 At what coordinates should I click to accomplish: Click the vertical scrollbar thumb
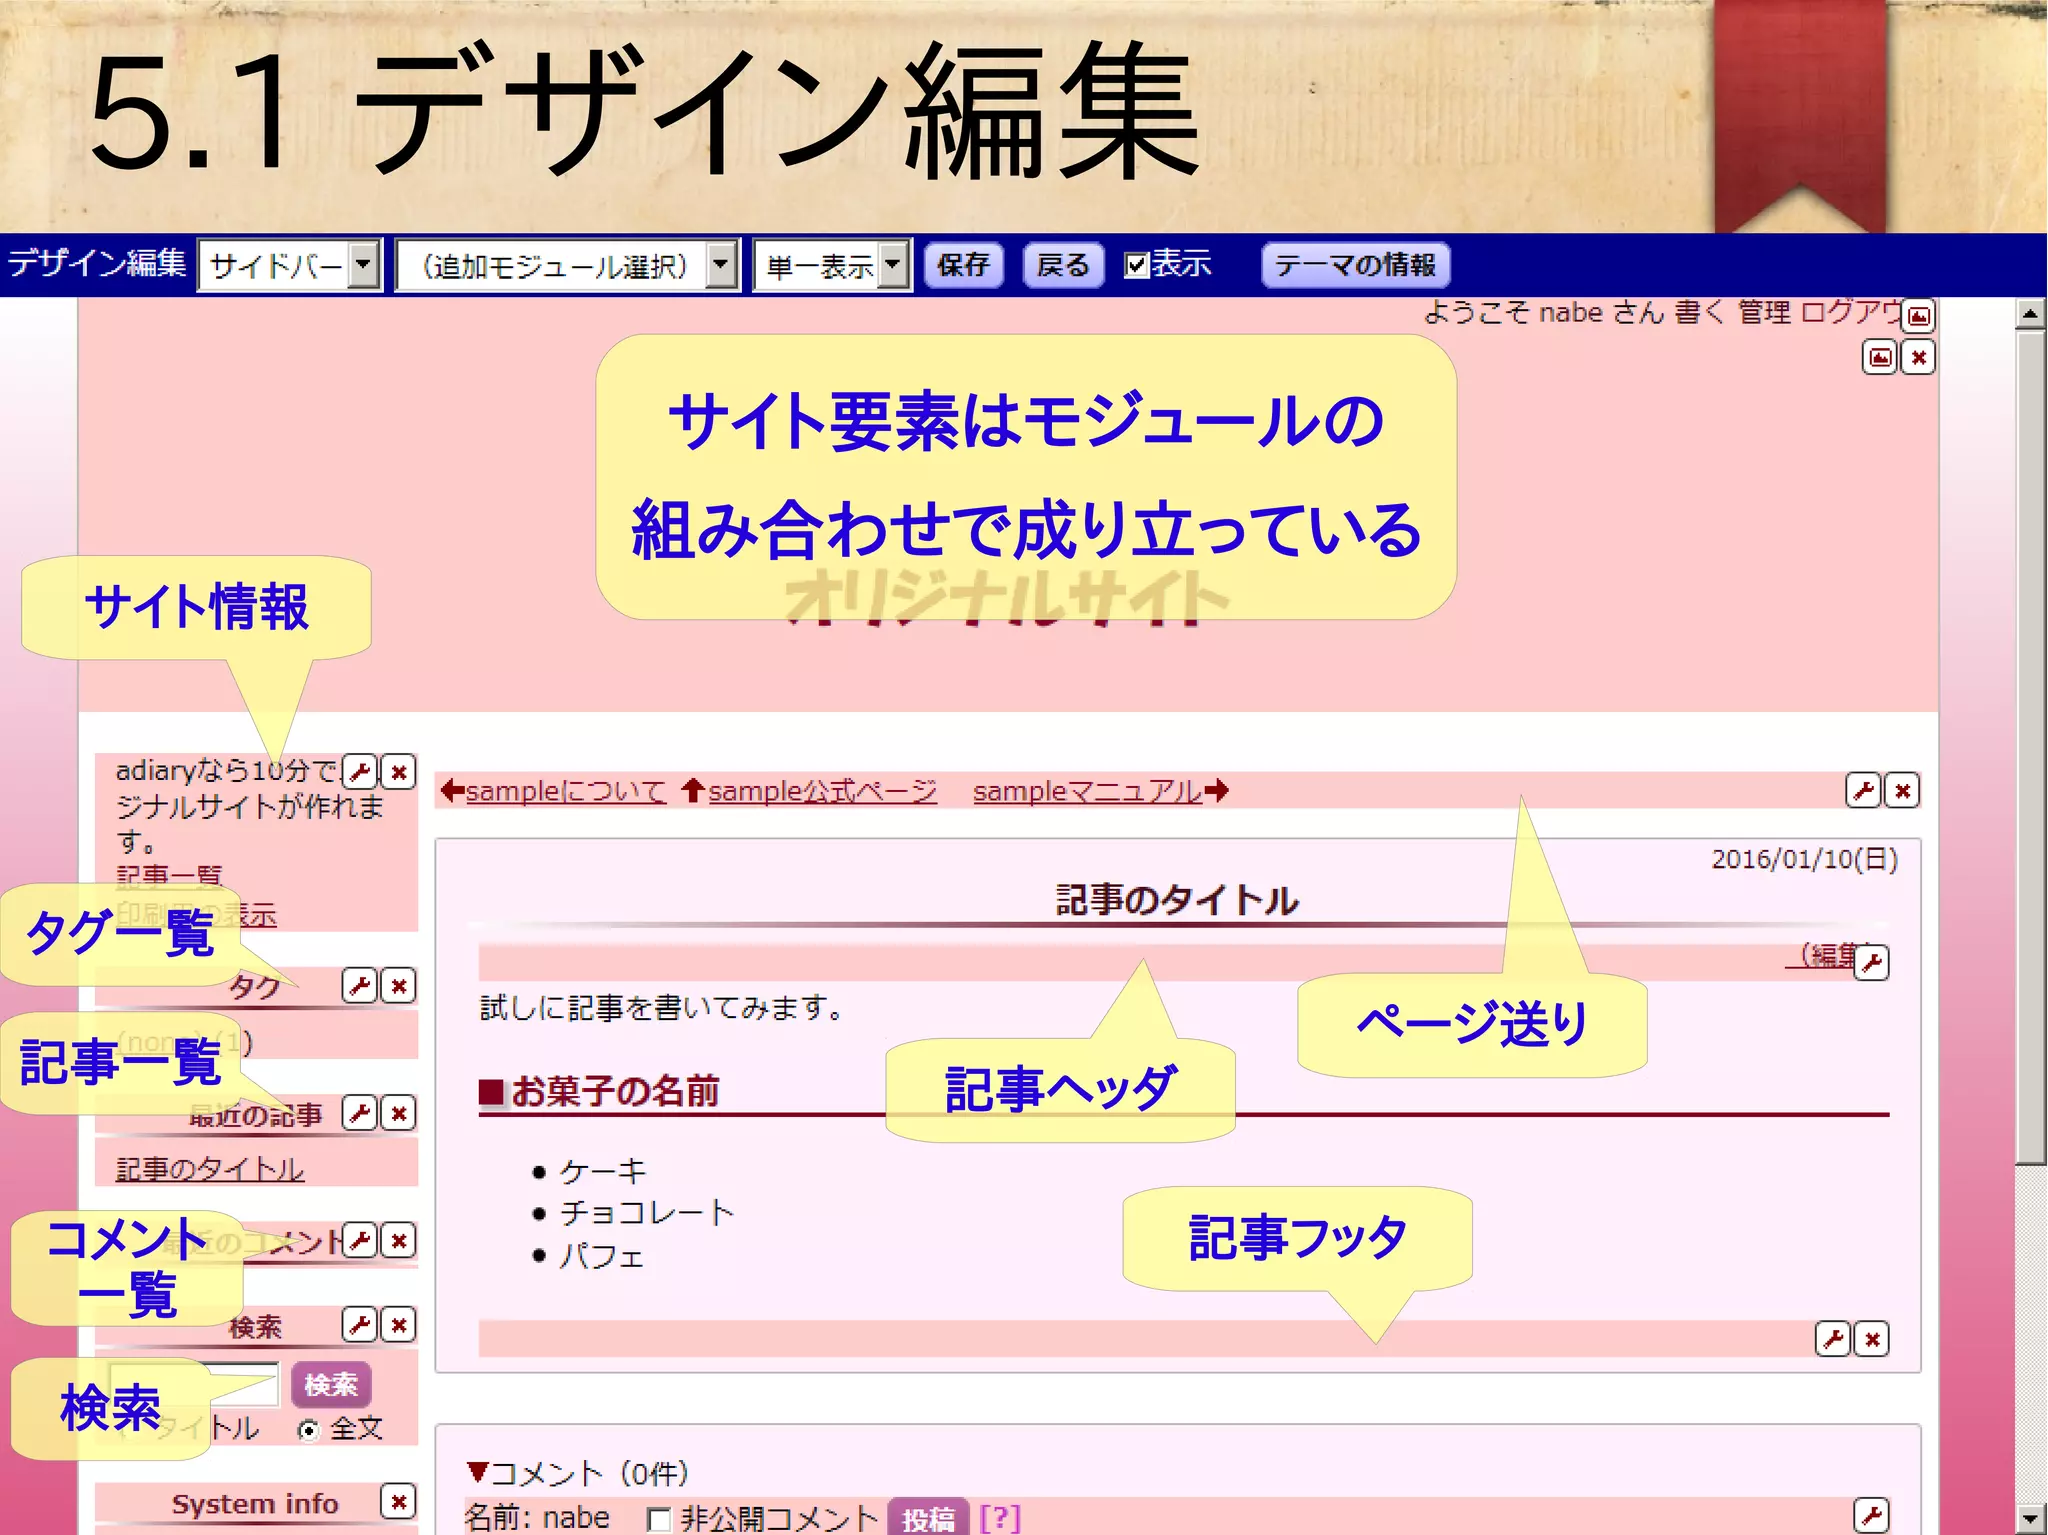pyautogui.click(x=2030, y=748)
